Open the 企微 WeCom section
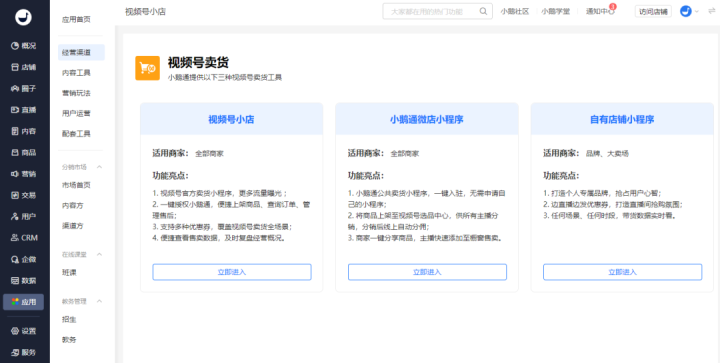 (23, 259)
